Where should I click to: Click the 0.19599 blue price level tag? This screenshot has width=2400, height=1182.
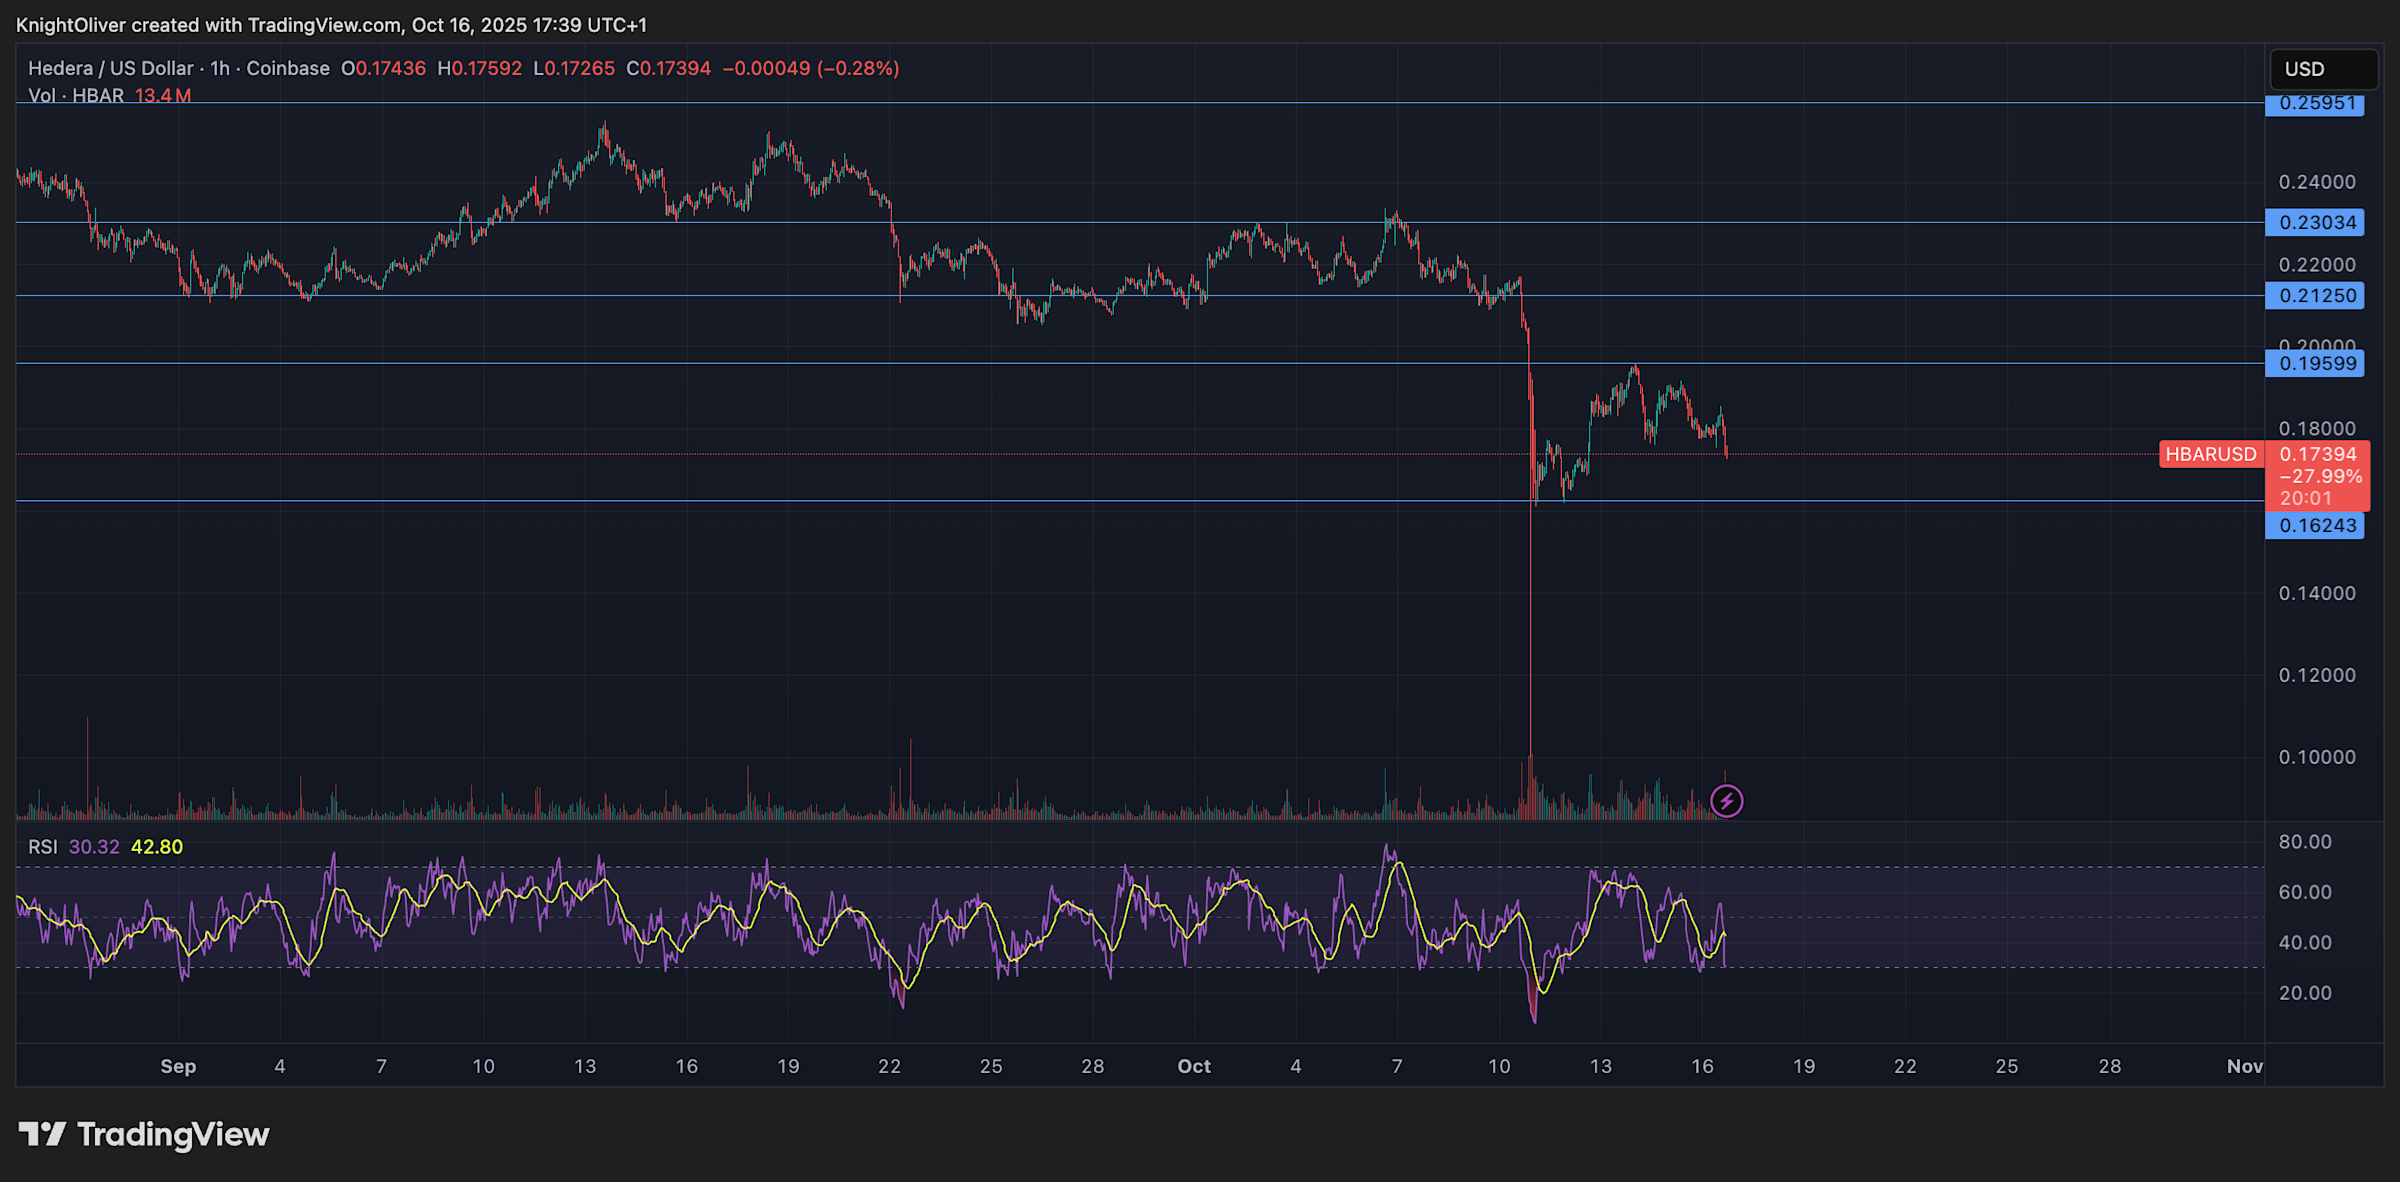pyautogui.click(x=2314, y=363)
